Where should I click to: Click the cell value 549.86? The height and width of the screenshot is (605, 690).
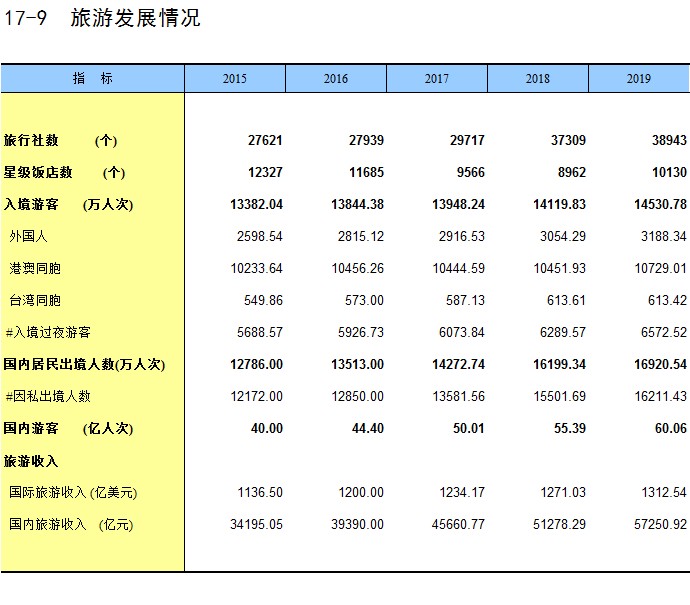(x=263, y=301)
